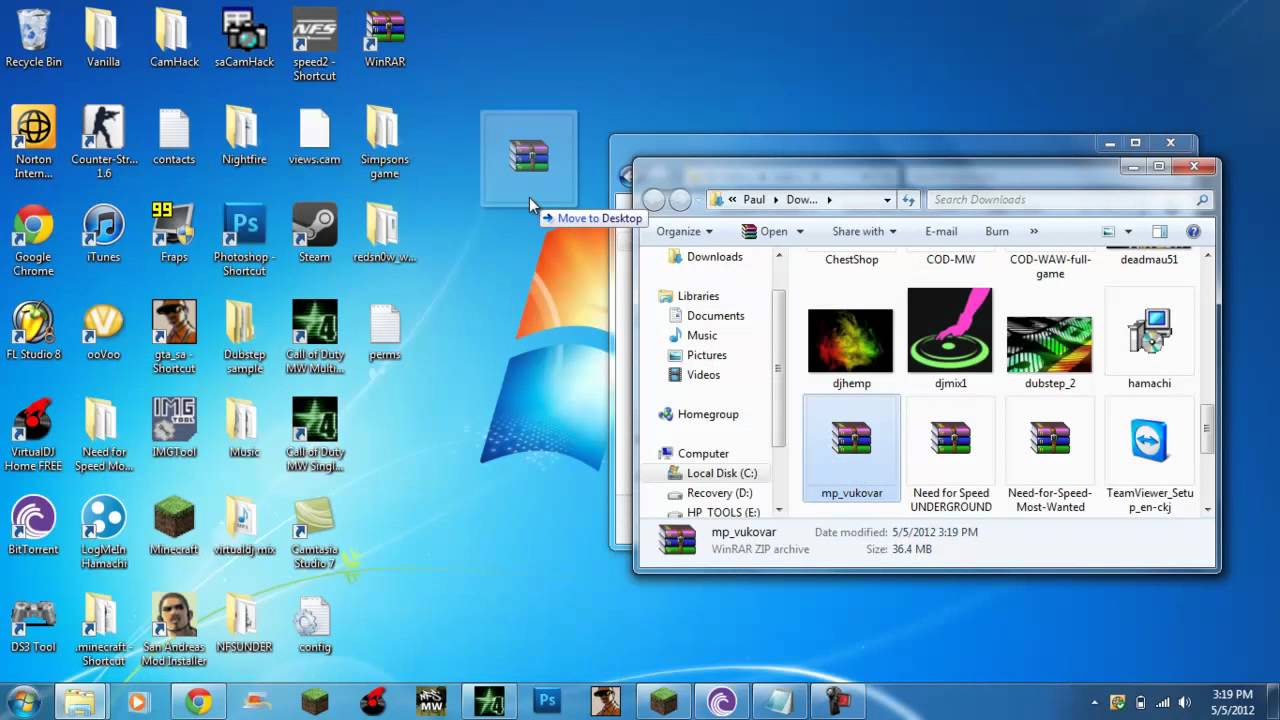Select the WinRAR desktop shortcut
Image resolution: width=1280 pixels, height=720 pixels.
[385, 38]
